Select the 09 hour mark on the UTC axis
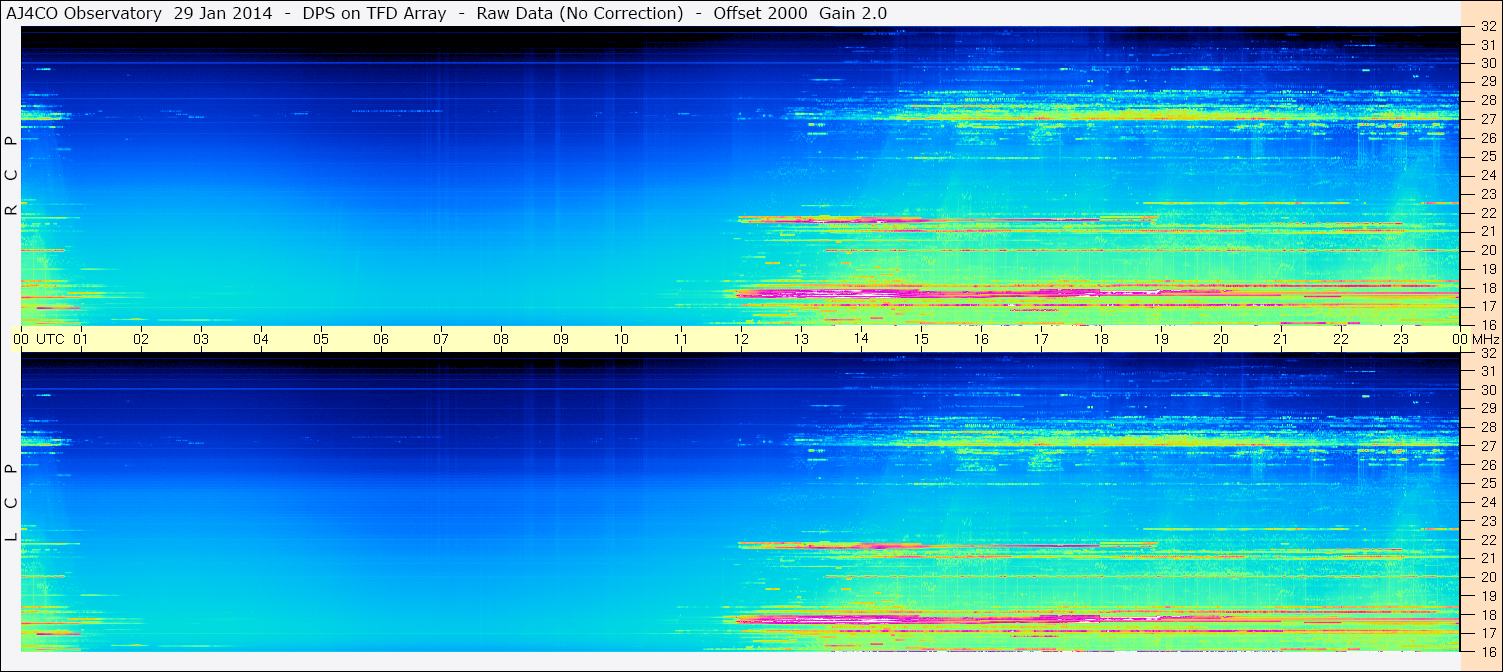1503x672 pixels. point(561,339)
